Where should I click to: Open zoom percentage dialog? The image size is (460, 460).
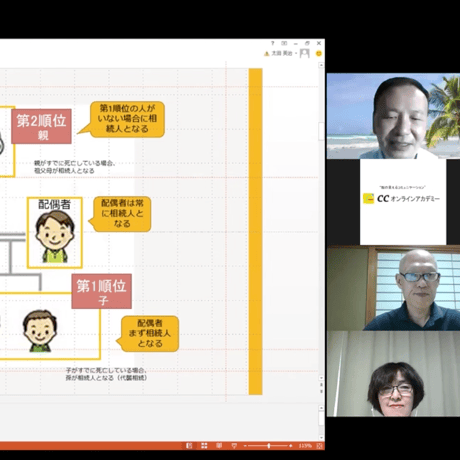pos(305,446)
